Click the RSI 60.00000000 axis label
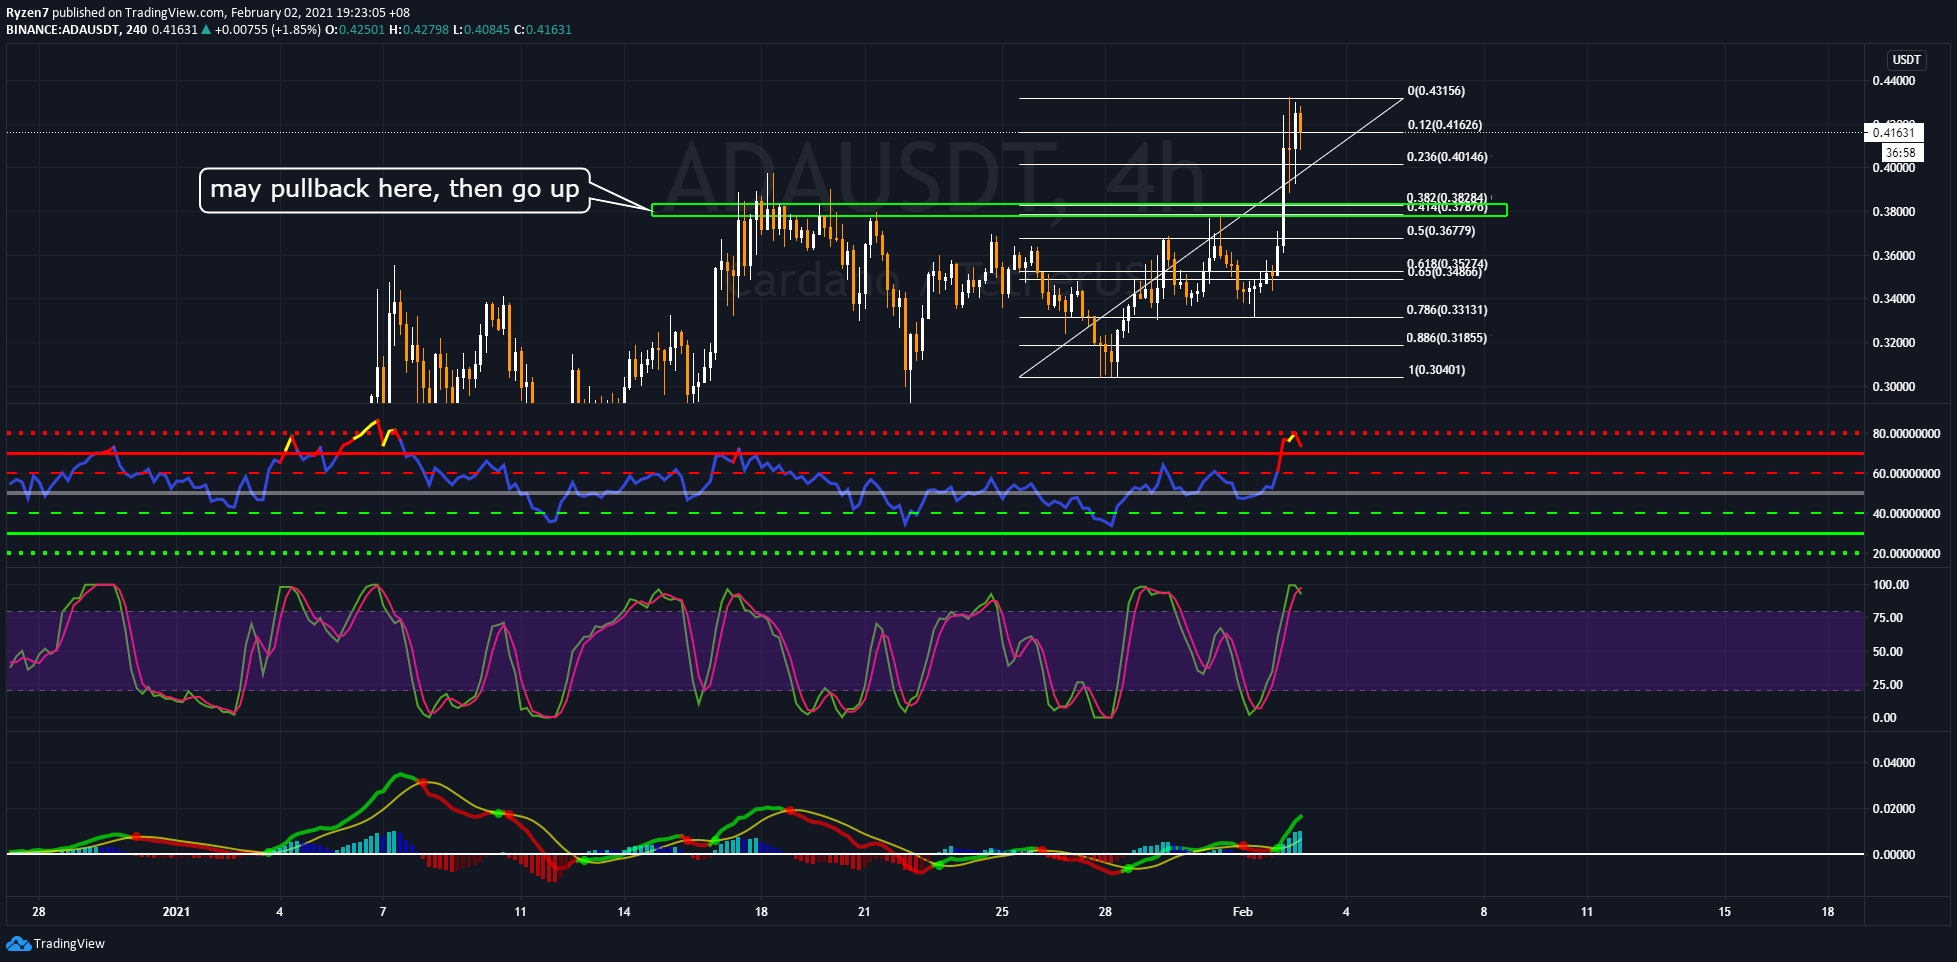This screenshot has height=962, width=1957. [1906, 474]
